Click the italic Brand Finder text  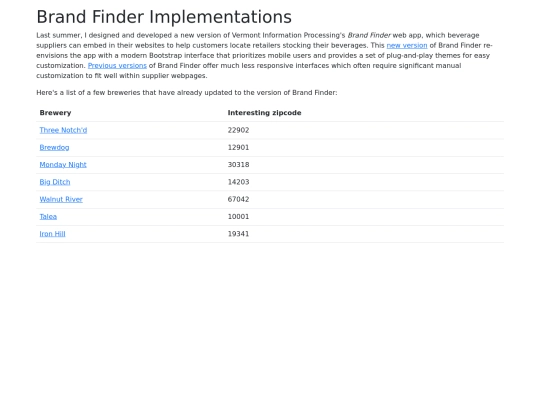click(x=369, y=35)
